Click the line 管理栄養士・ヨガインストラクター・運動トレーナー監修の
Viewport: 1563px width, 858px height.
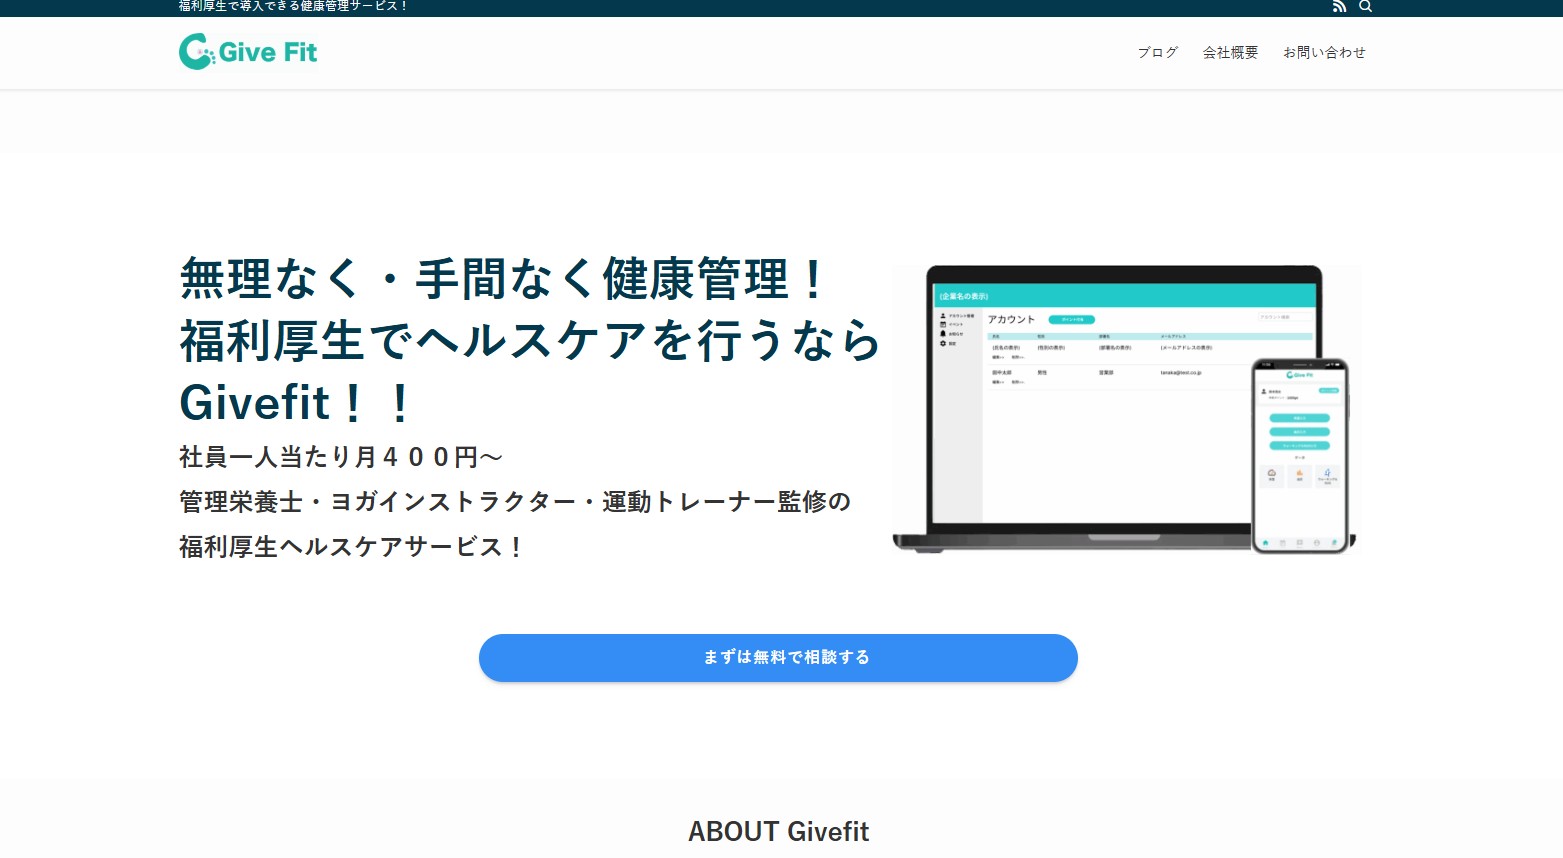click(x=515, y=502)
